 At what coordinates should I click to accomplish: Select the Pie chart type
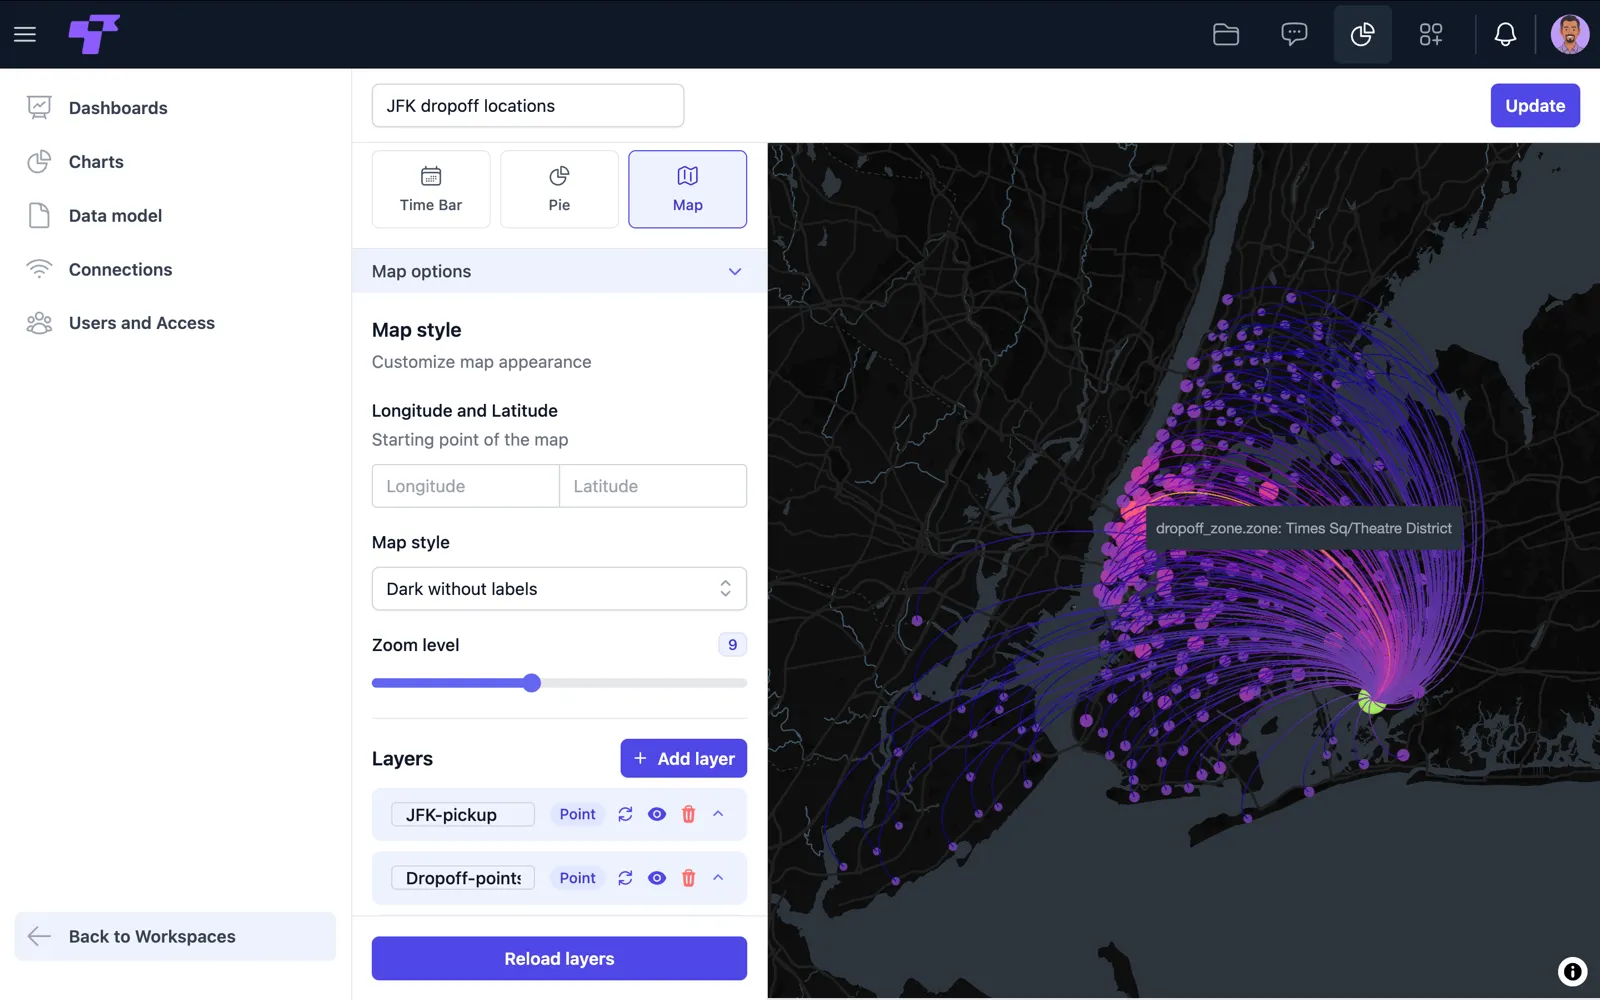(x=559, y=189)
